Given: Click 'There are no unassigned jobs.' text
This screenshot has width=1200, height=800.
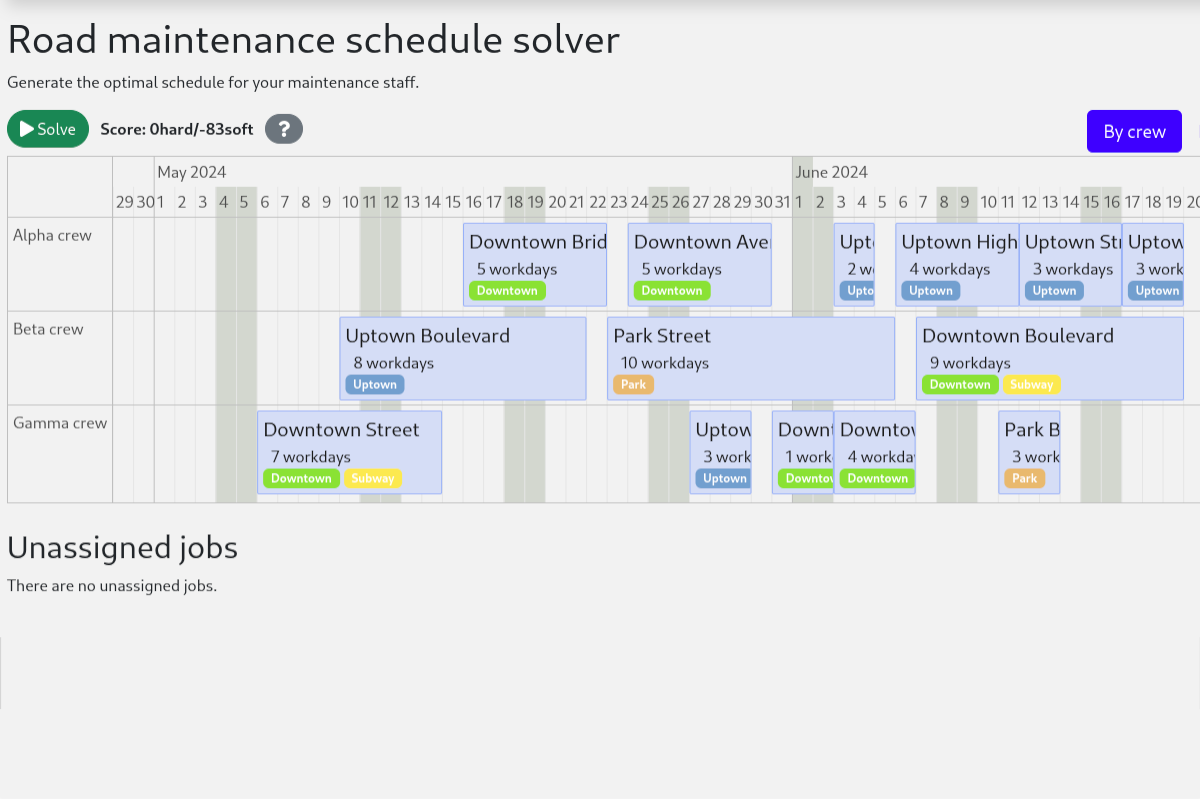Looking at the screenshot, I should [112, 586].
